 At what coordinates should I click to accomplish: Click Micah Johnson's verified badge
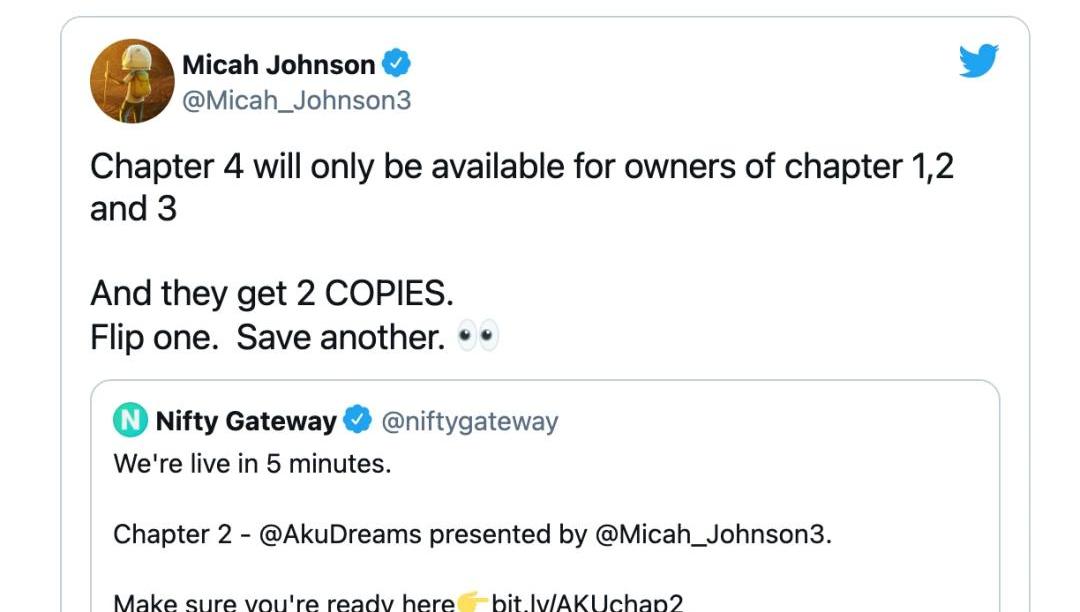(397, 65)
